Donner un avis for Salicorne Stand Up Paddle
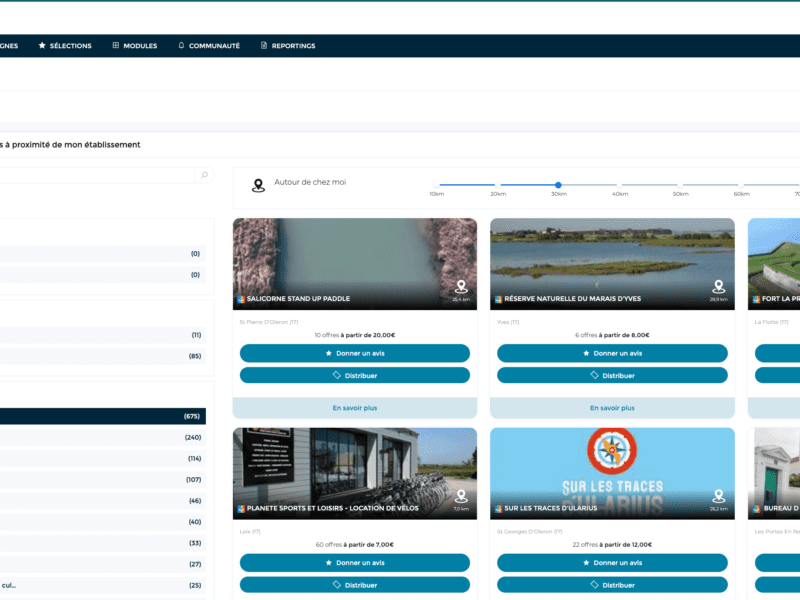800x600 pixels. [x=355, y=353]
